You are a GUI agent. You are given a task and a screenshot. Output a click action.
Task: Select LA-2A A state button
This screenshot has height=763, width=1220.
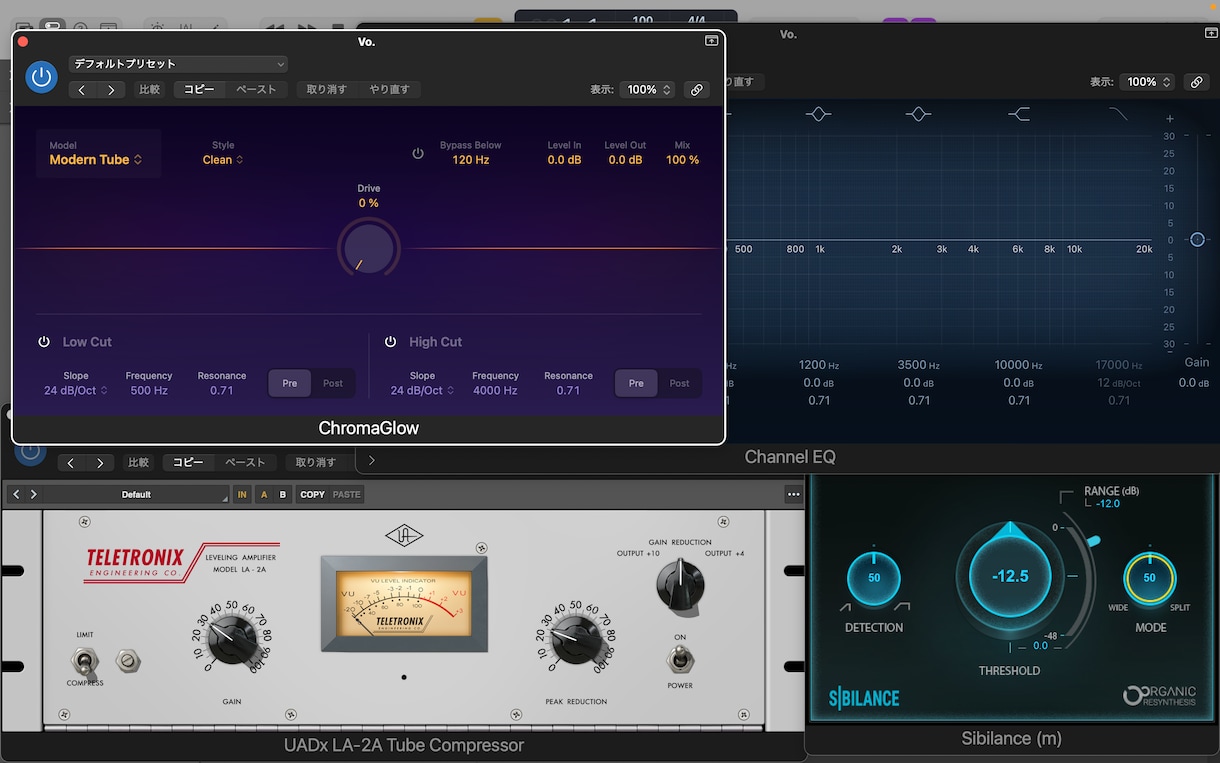click(x=264, y=494)
